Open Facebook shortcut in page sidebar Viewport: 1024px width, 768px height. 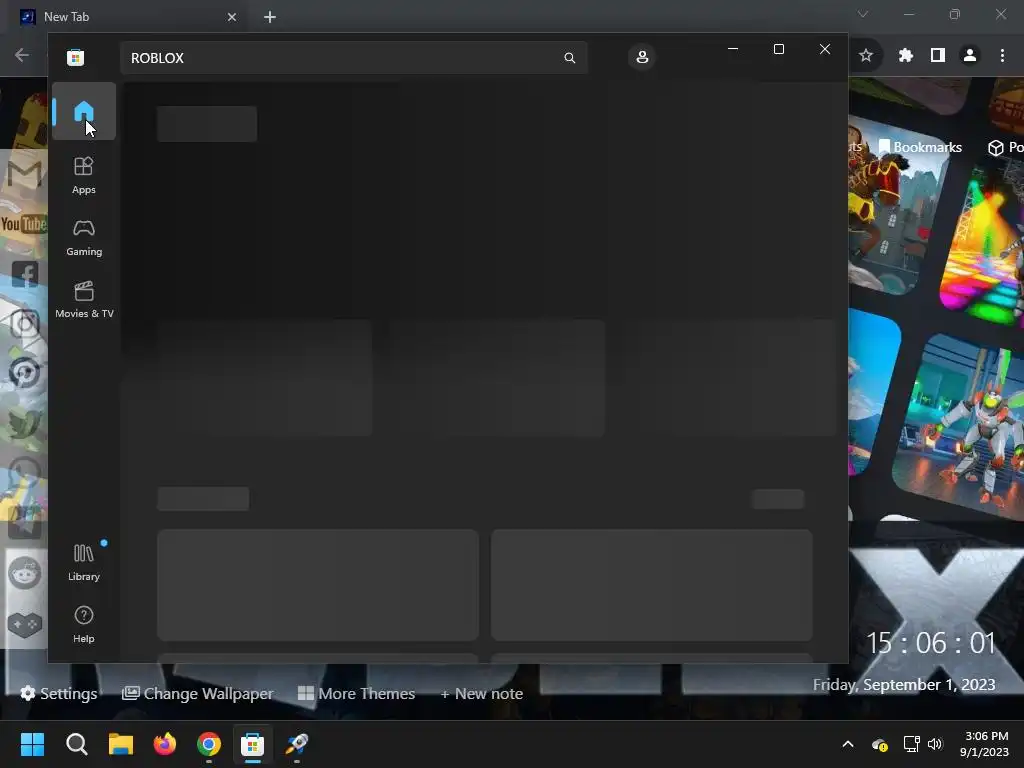(x=25, y=274)
